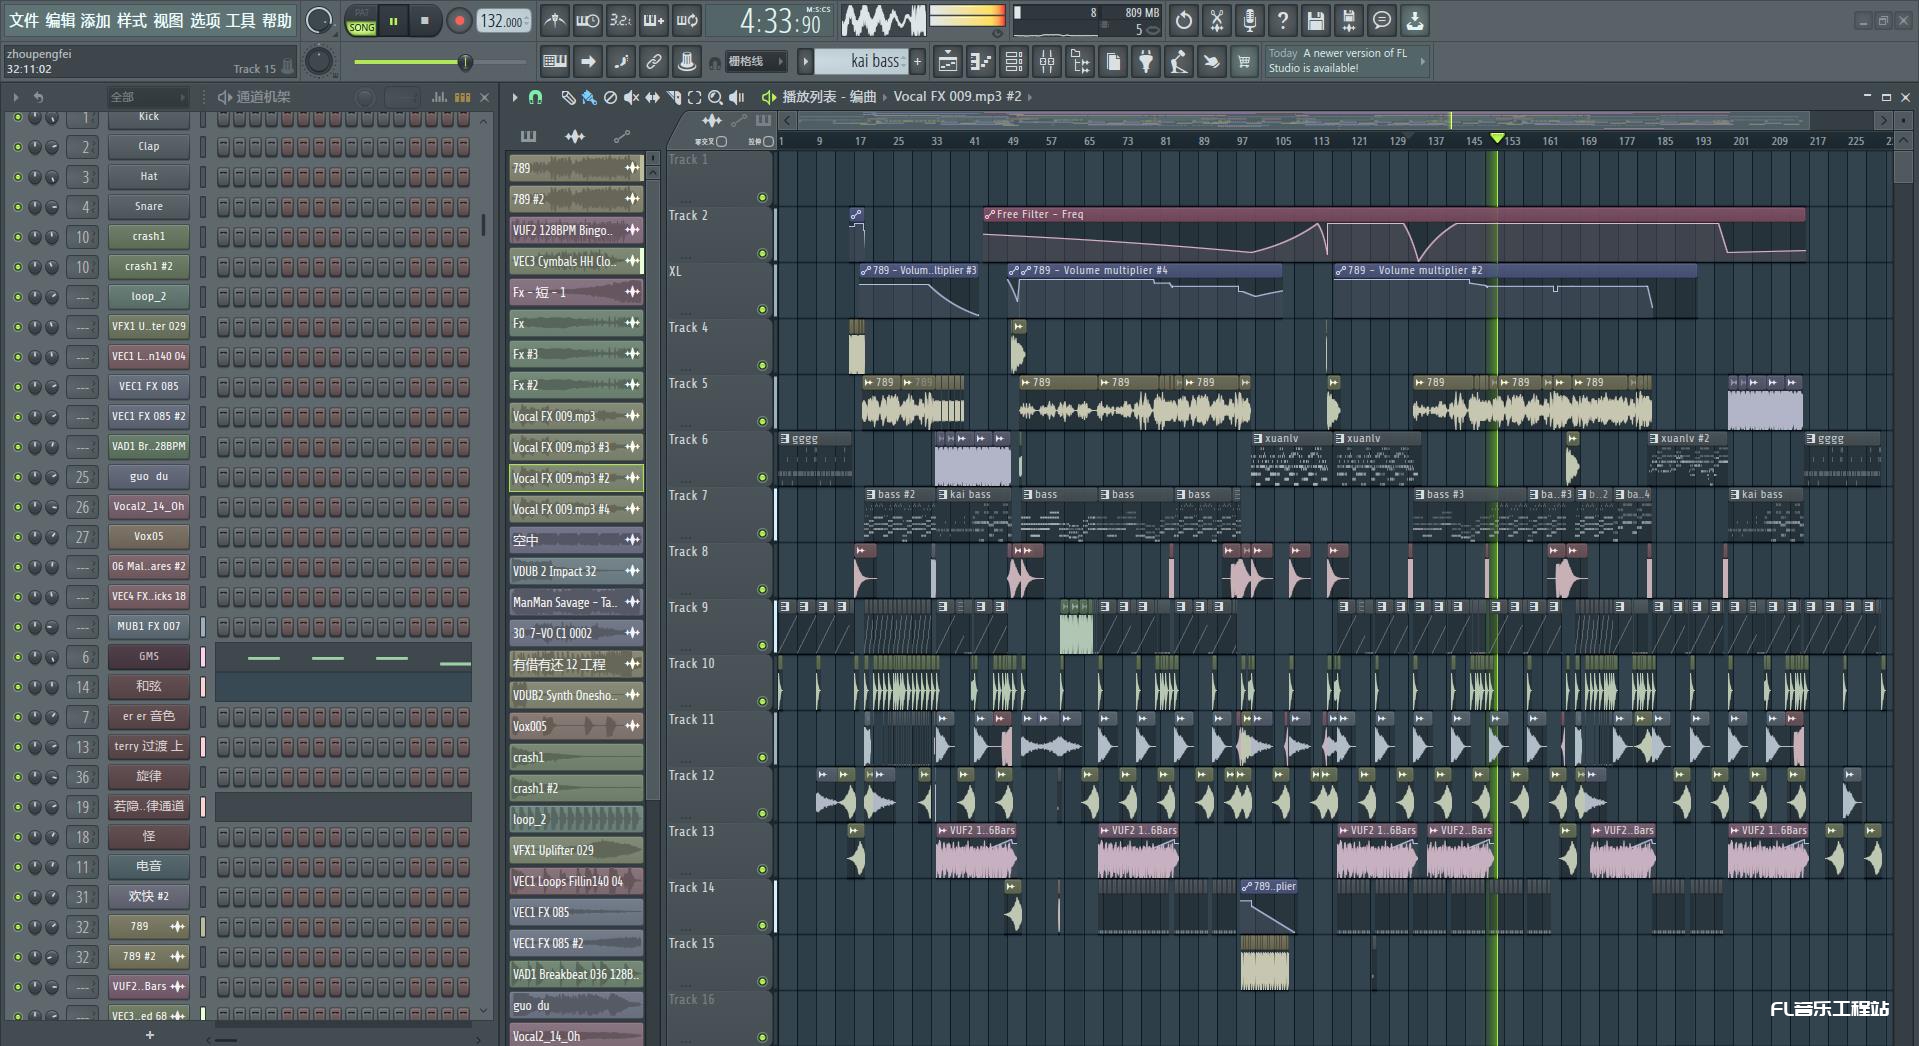Open the newer version available news panel
The height and width of the screenshot is (1046, 1919).
1346,61
